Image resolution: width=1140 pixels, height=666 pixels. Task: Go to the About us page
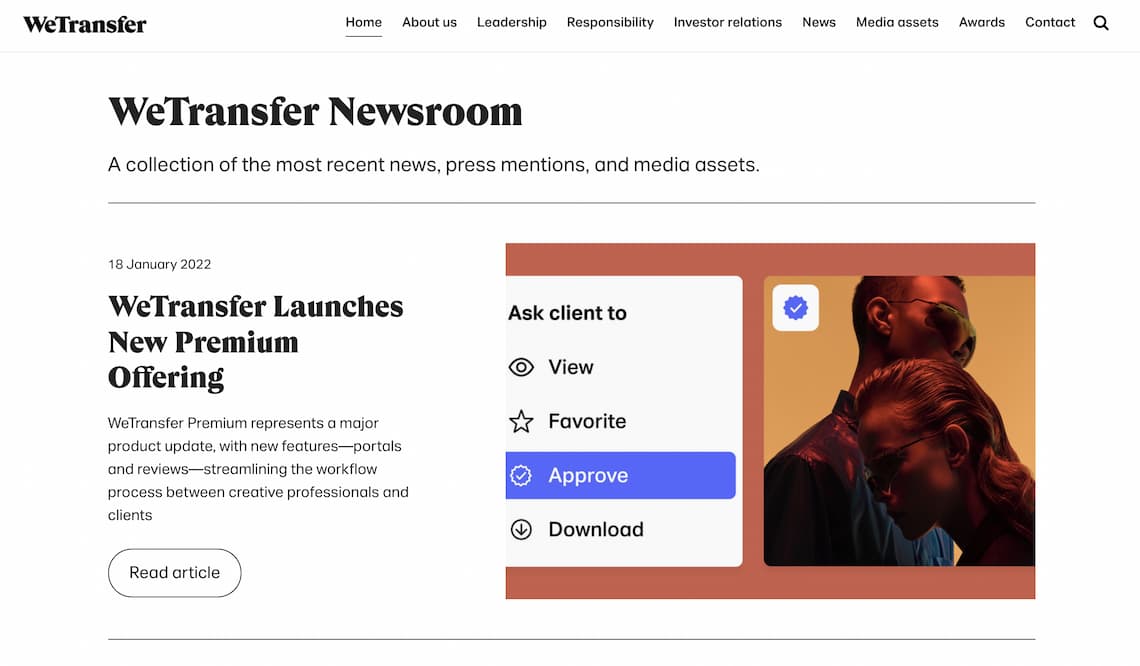(429, 22)
